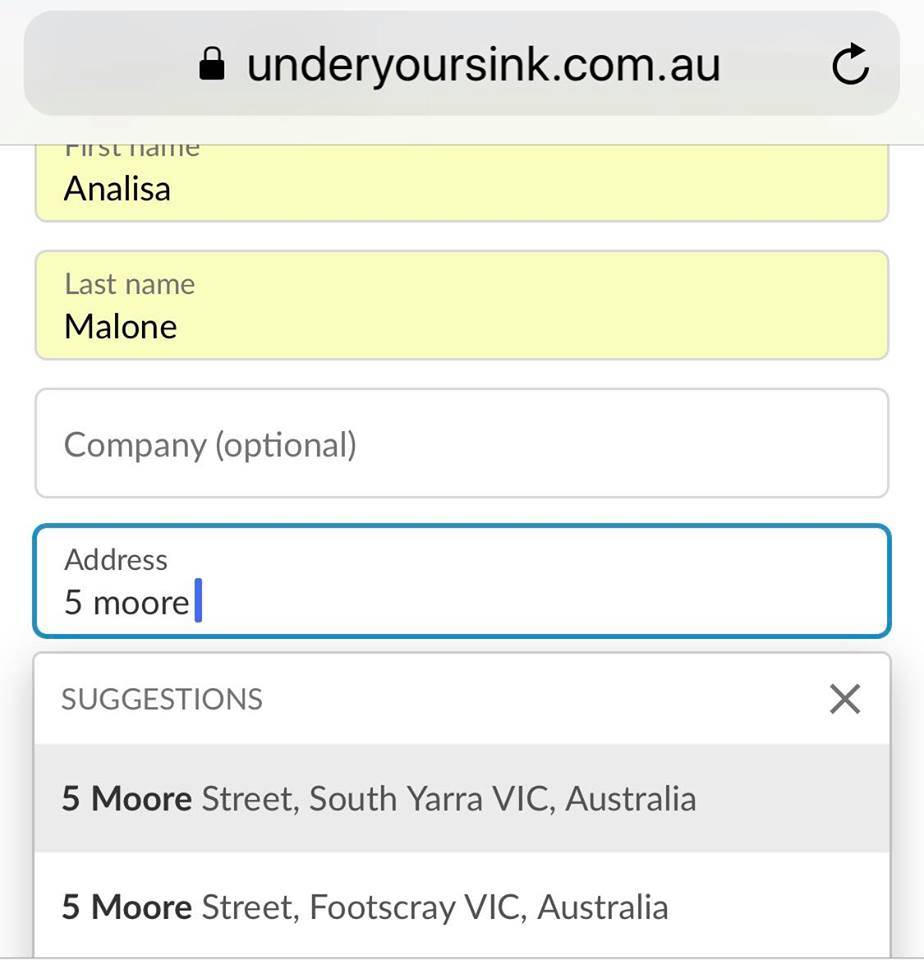Tap the padlock security icon
This screenshot has height=960, width=924.
212,64
